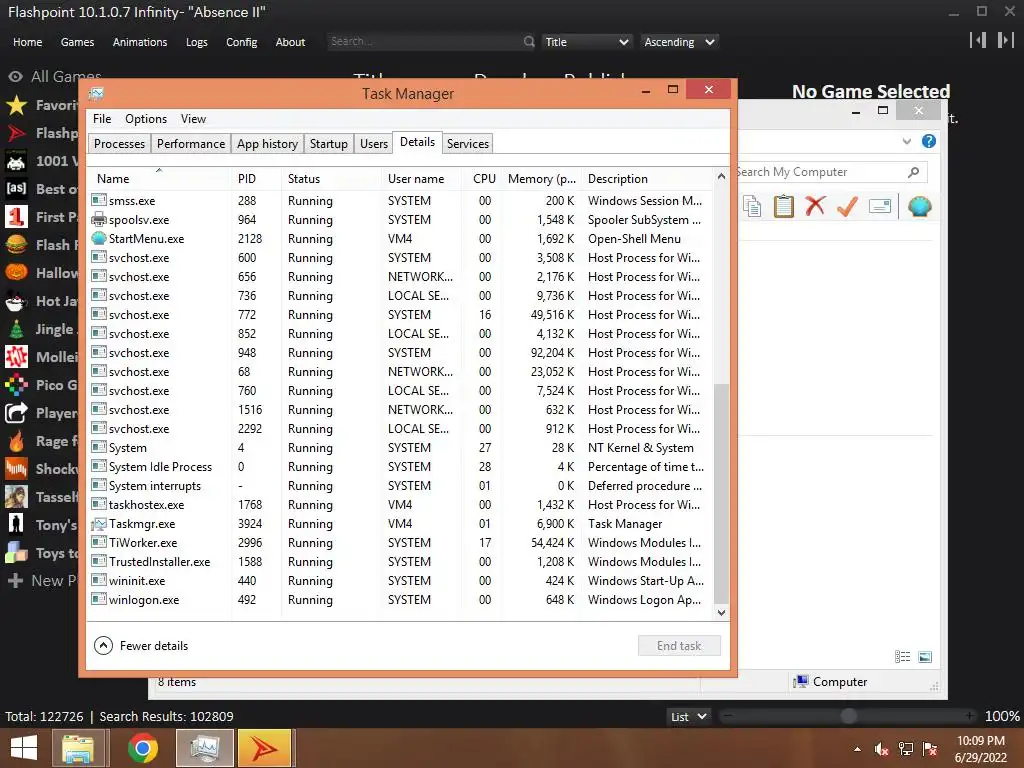The width and height of the screenshot is (1024, 768).
Task: Switch to the Services tab
Action: 468,144
